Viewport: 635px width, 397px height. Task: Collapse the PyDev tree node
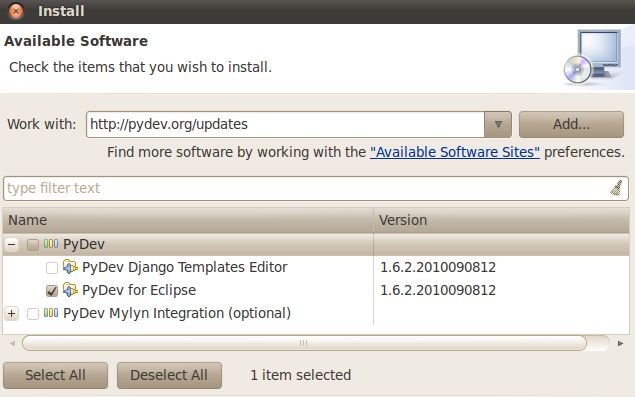tap(12, 244)
